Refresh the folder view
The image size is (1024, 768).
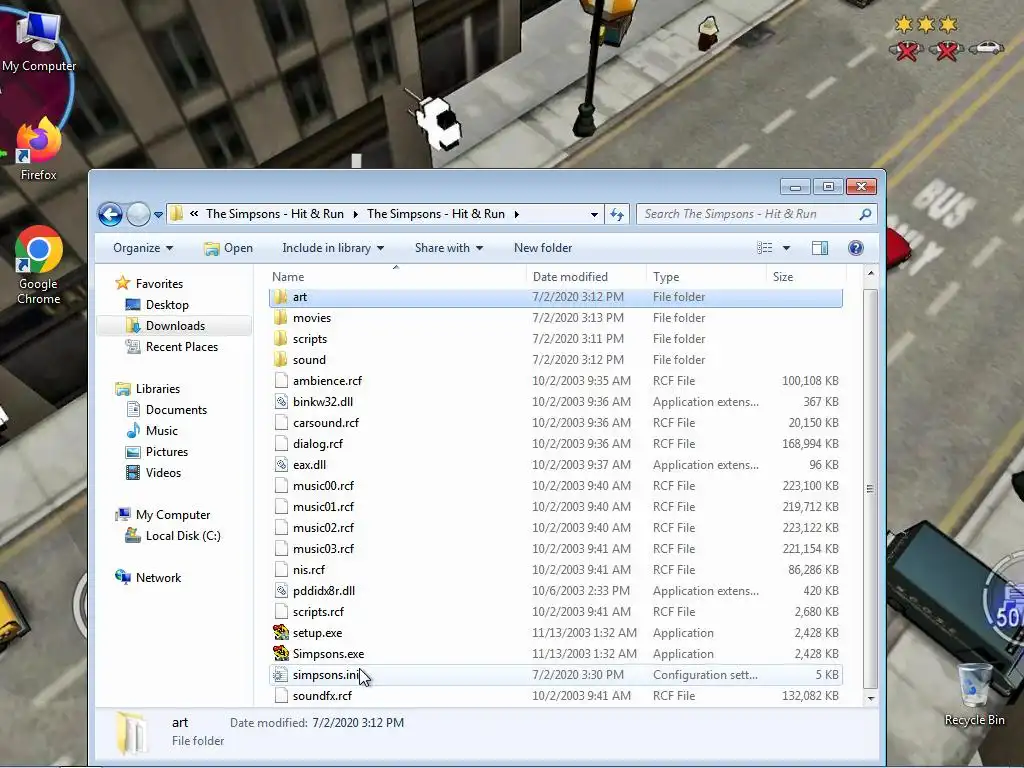(x=617, y=214)
